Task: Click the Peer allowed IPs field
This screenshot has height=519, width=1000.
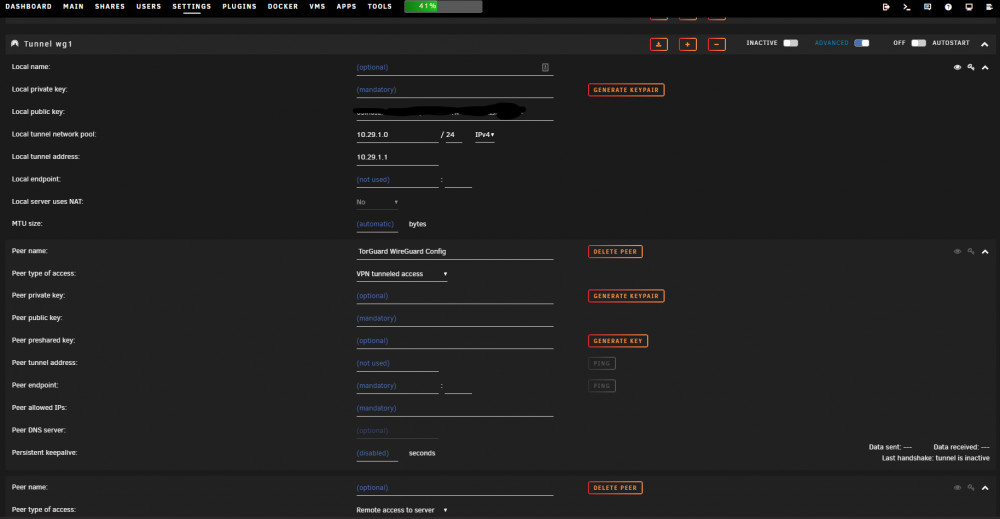Action: [455, 409]
